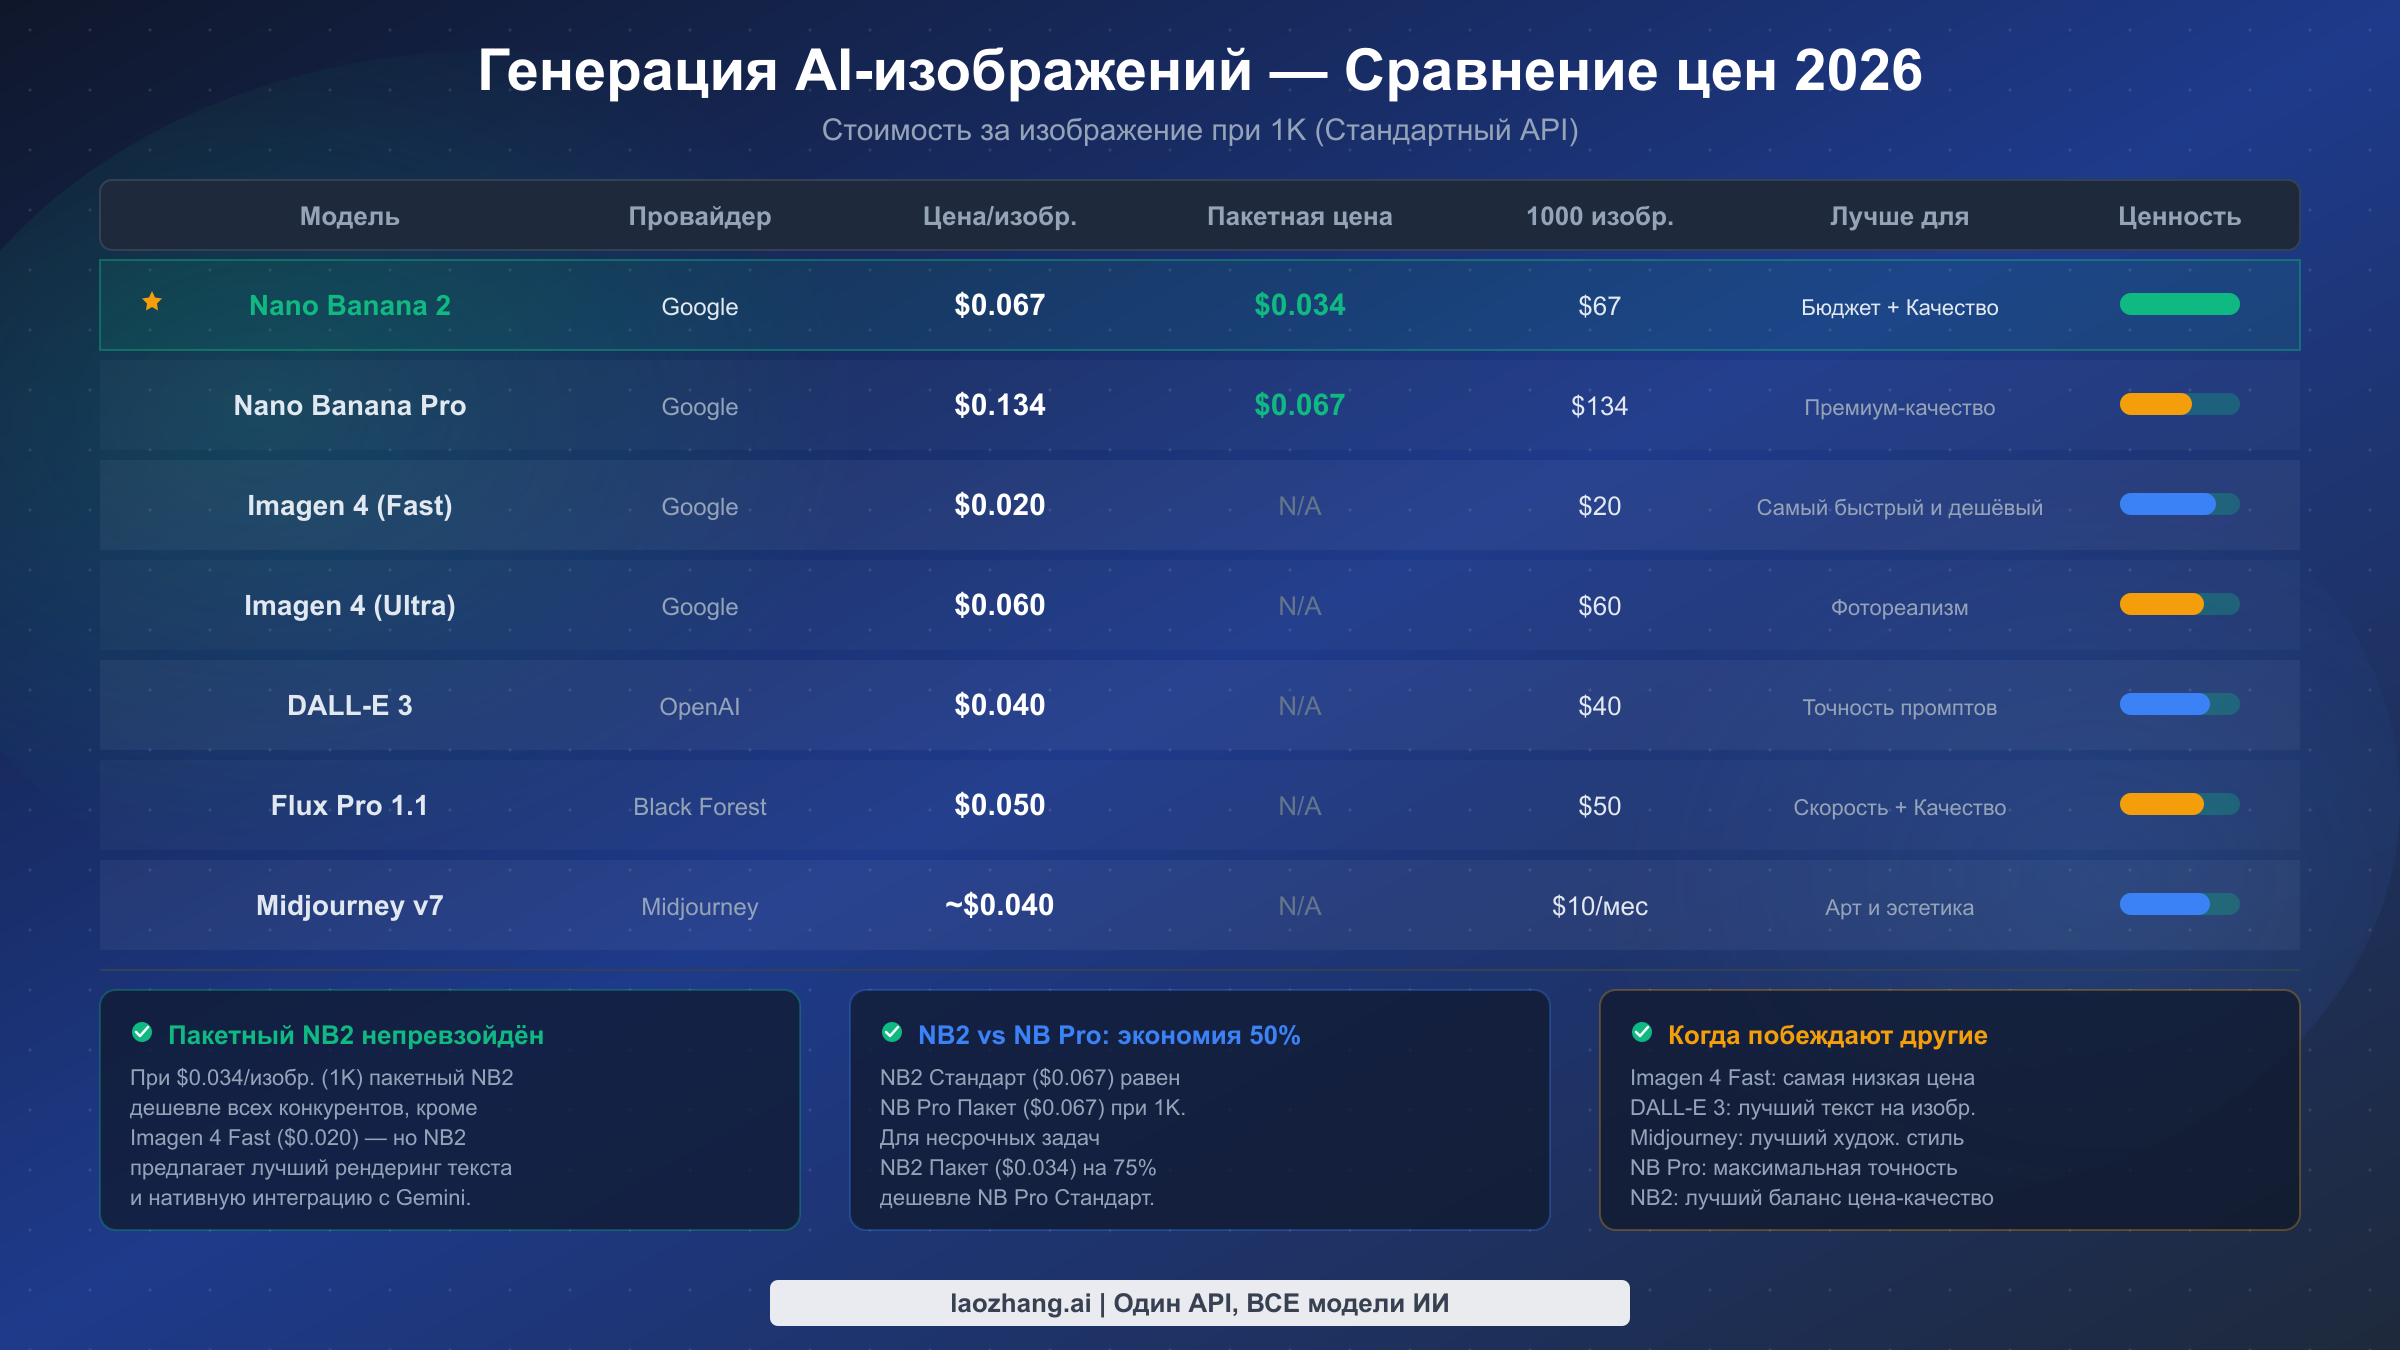Click the "1000 изобр." column header
Viewport: 2400px width, 1350px height.
[x=1600, y=215]
